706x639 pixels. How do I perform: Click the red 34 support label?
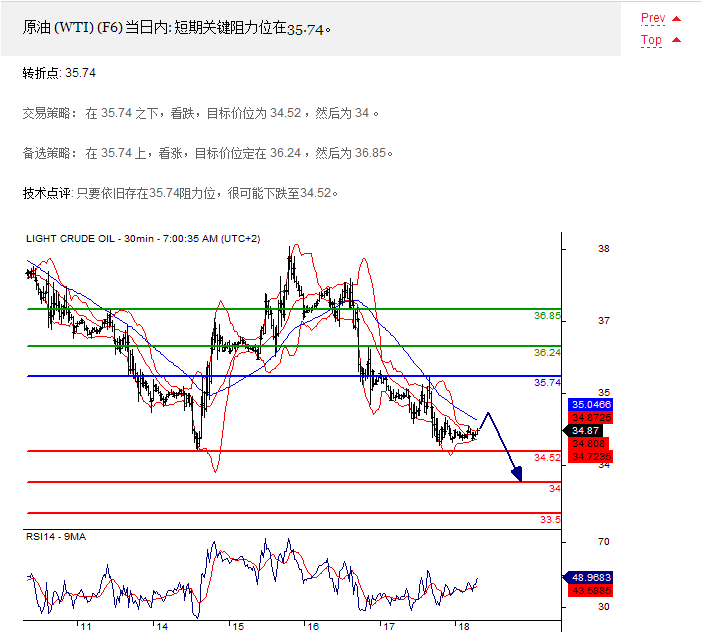(555, 489)
